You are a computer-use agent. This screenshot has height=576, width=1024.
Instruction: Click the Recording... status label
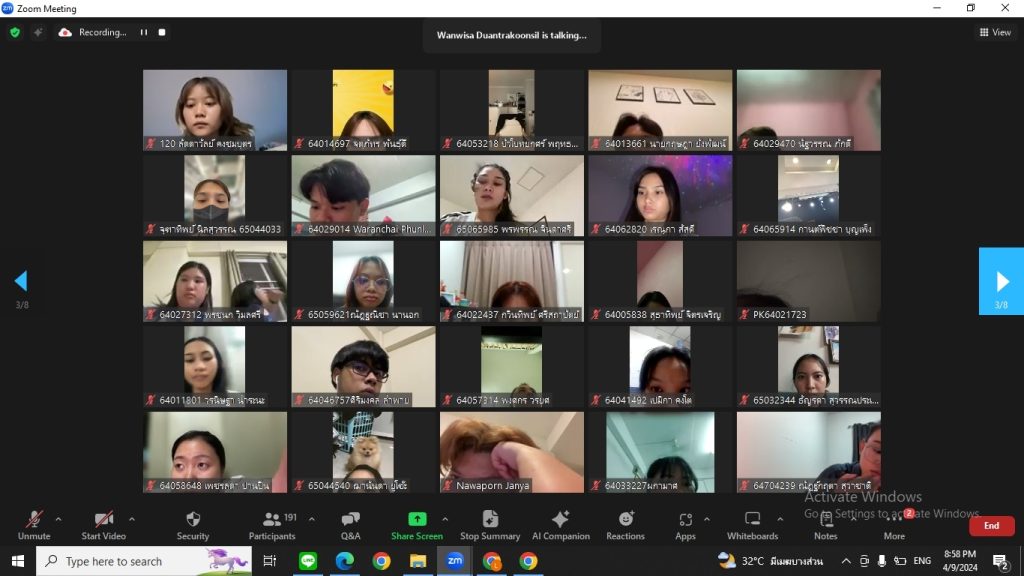click(x=103, y=32)
